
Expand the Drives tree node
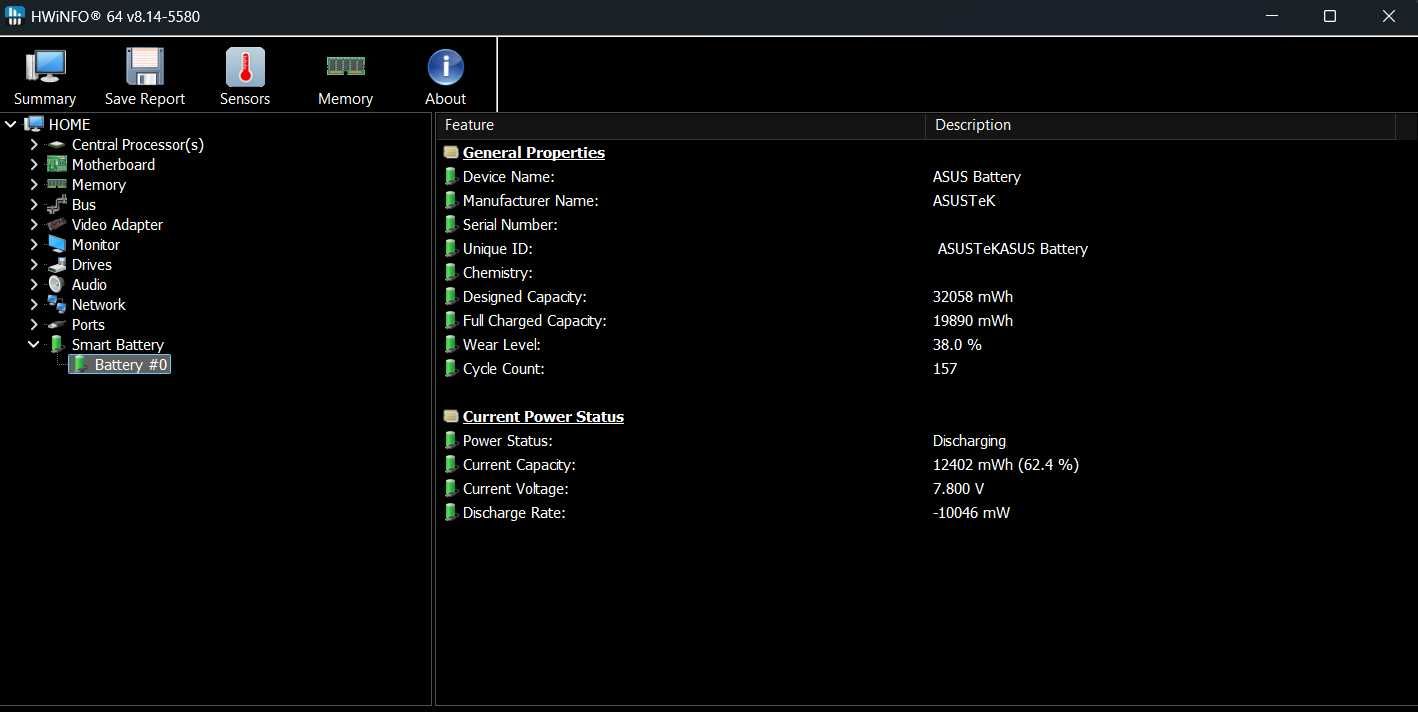pyautogui.click(x=34, y=264)
